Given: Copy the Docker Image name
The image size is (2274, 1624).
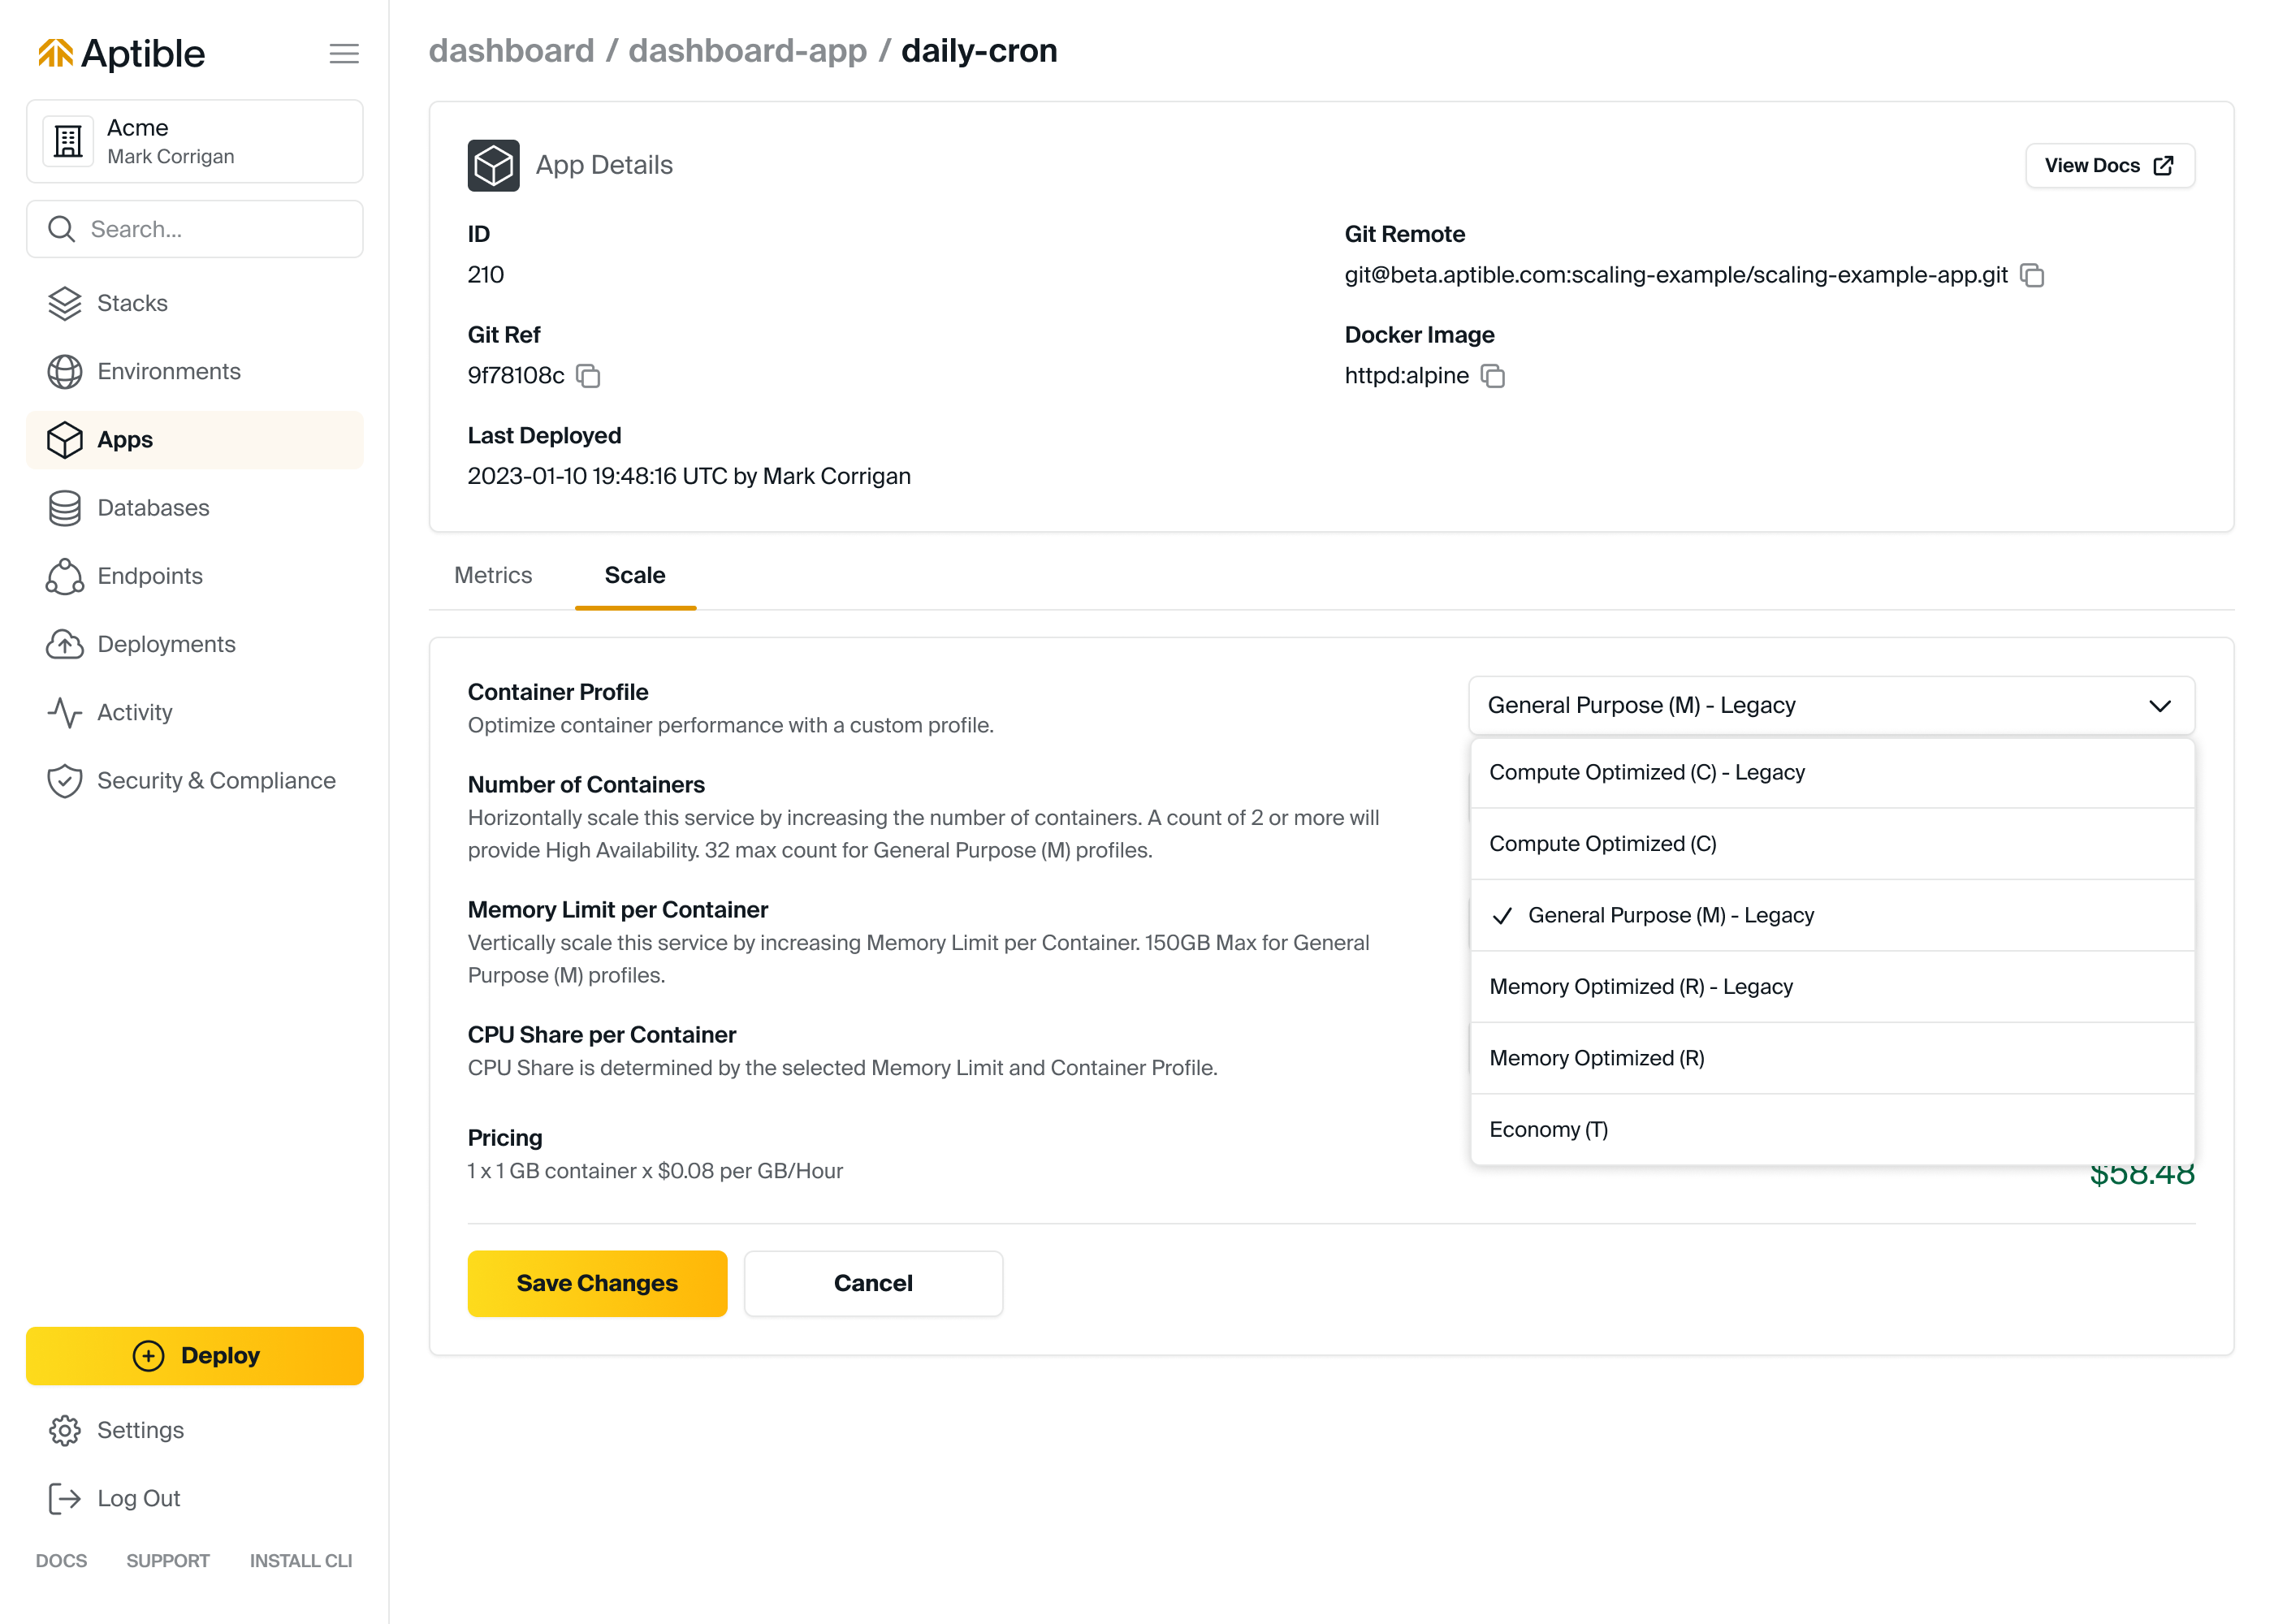Looking at the screenshot, I should (x=1492, y=376).
